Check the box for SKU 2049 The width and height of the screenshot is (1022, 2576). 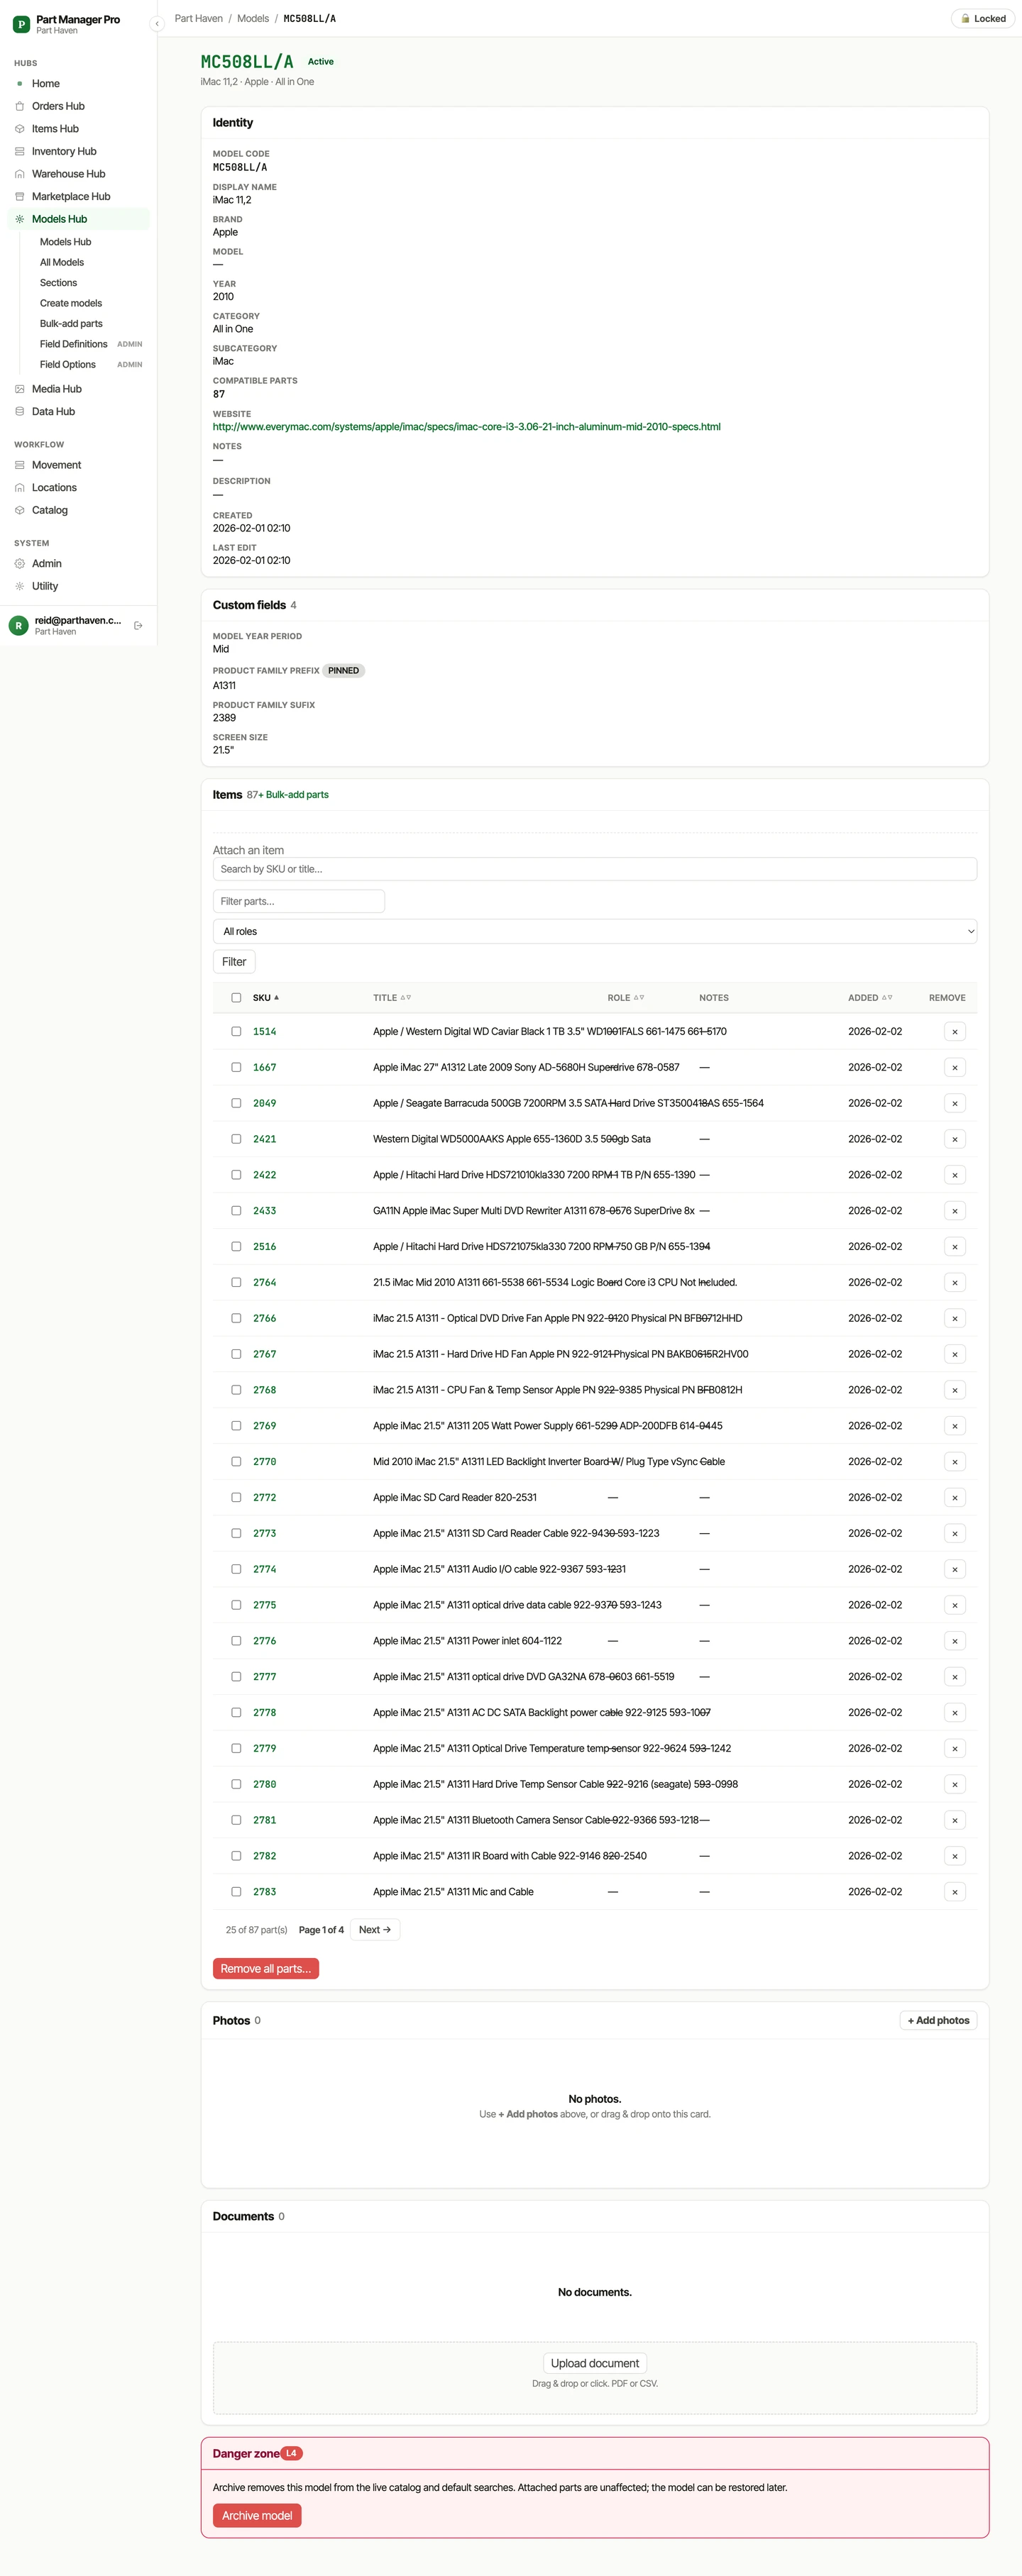click(236, 1104)
